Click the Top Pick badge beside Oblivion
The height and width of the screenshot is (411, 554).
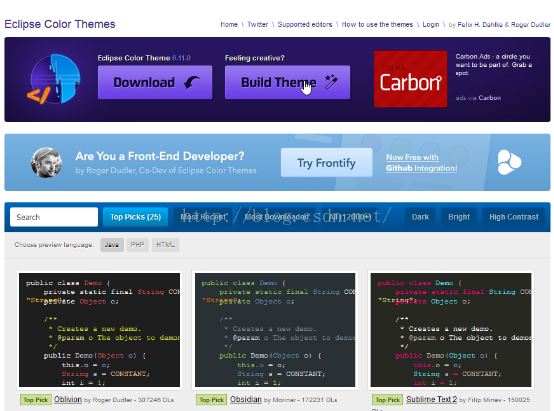(x=36, y=400)
